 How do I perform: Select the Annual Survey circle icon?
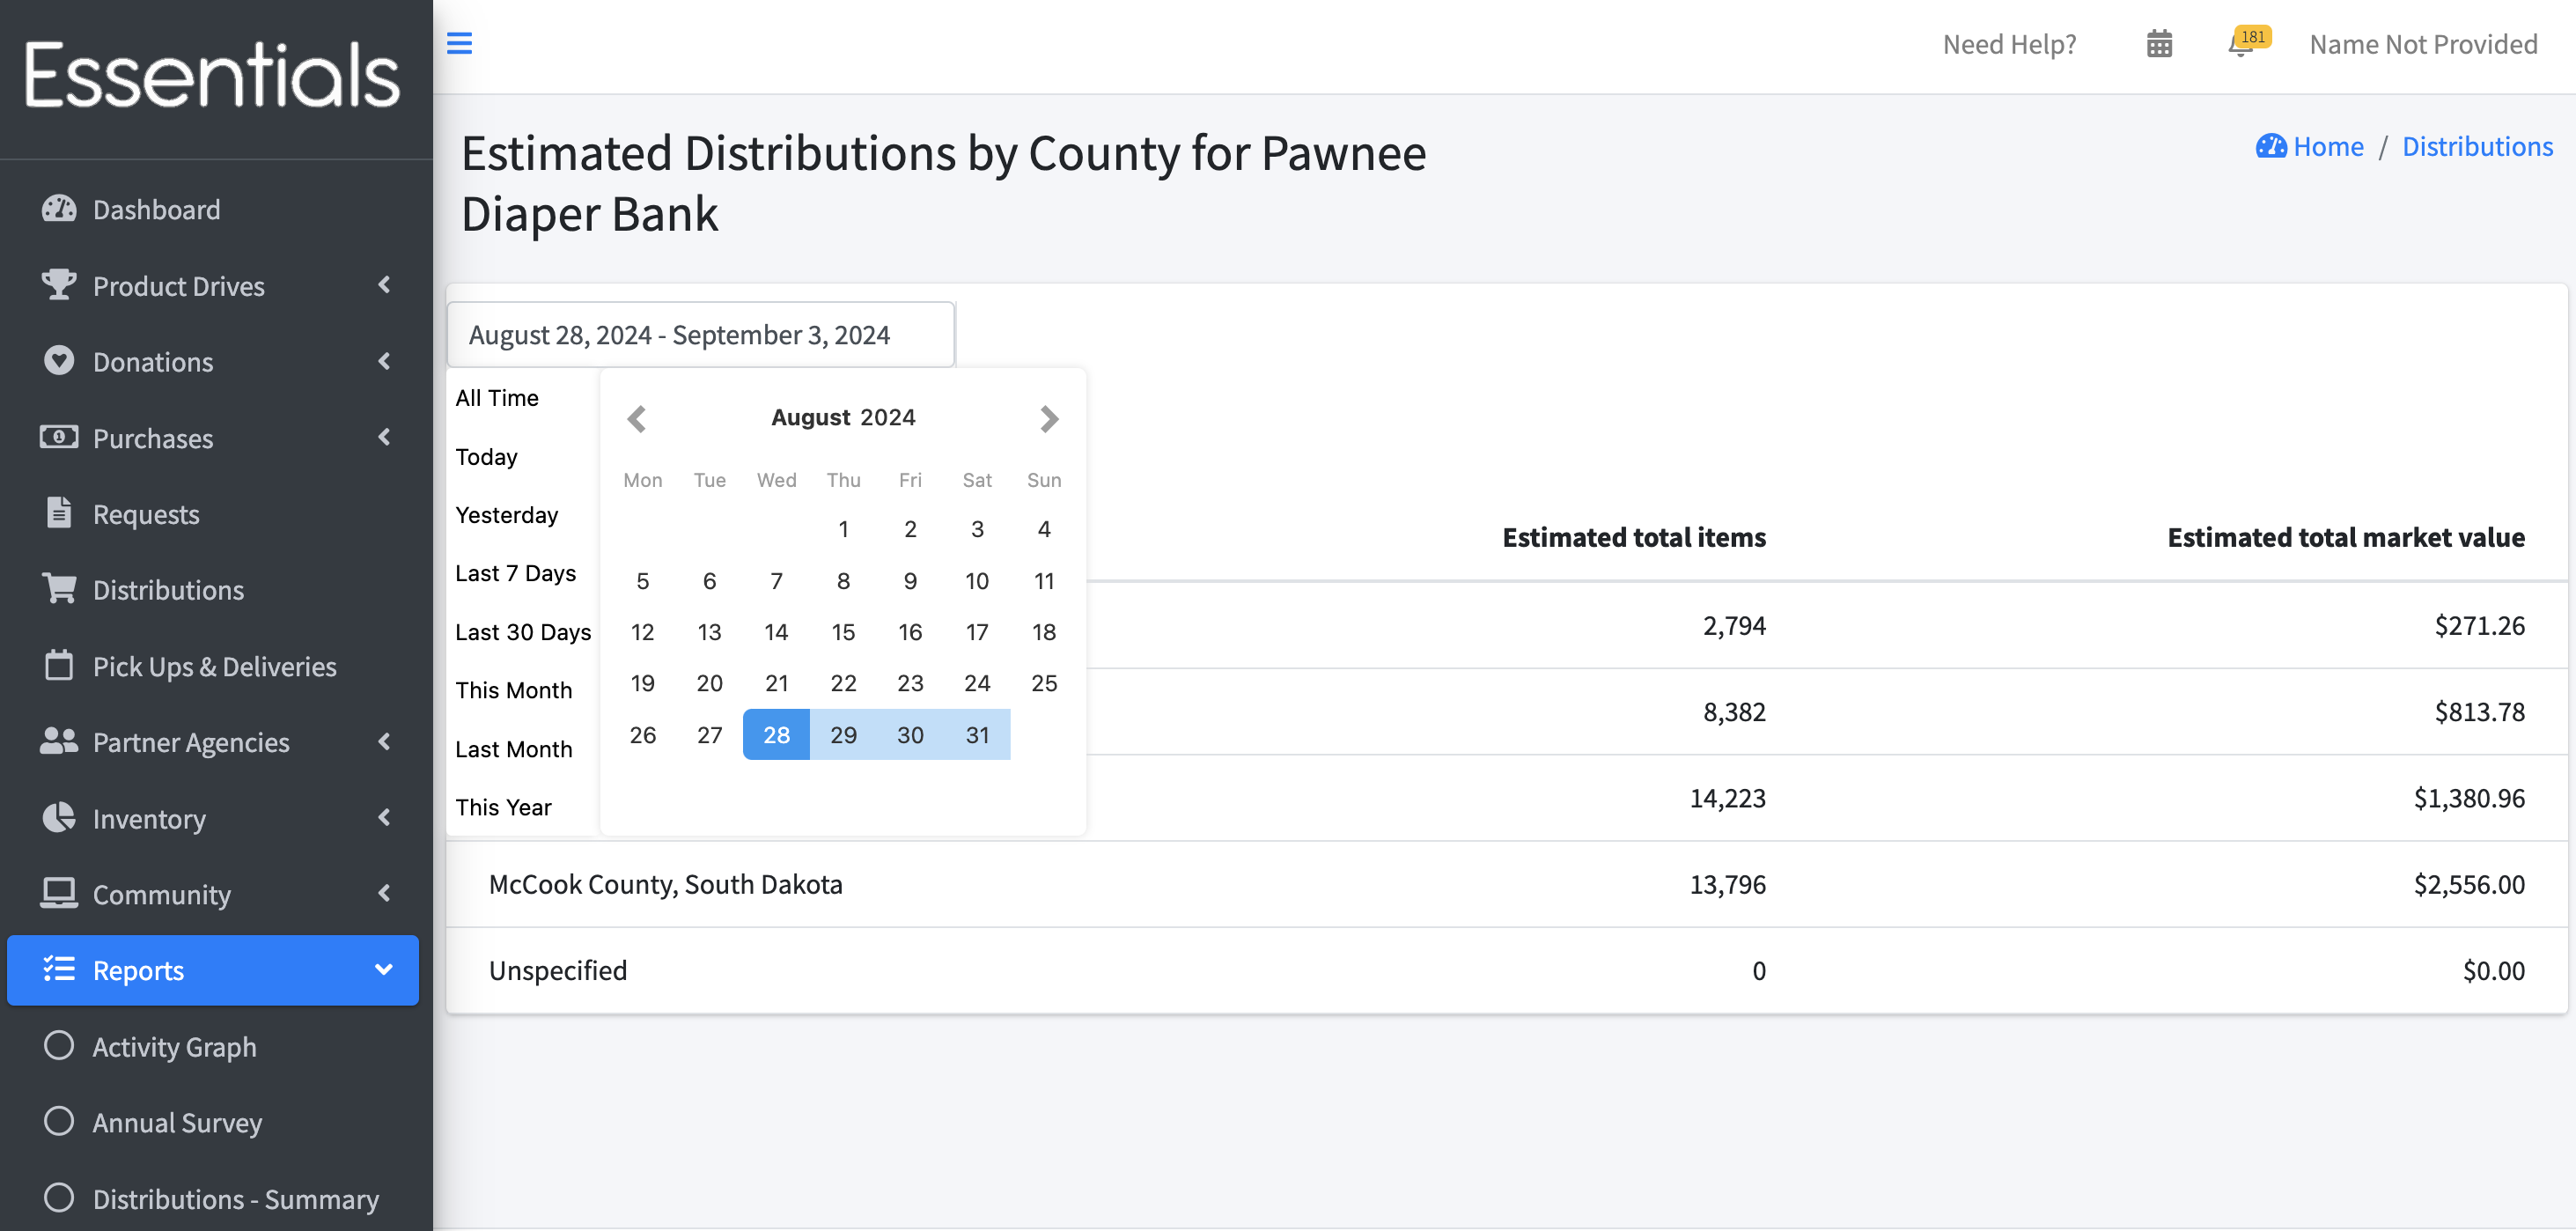tap(59, 1121)
